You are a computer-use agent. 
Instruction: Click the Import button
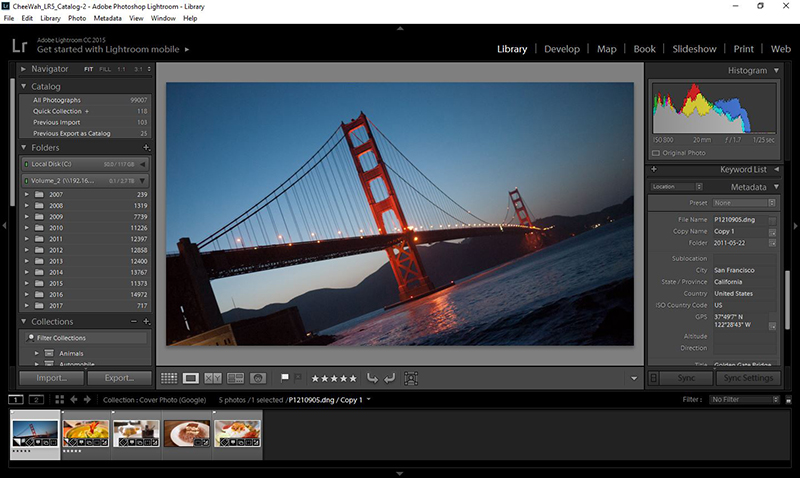tap(52, 378)
